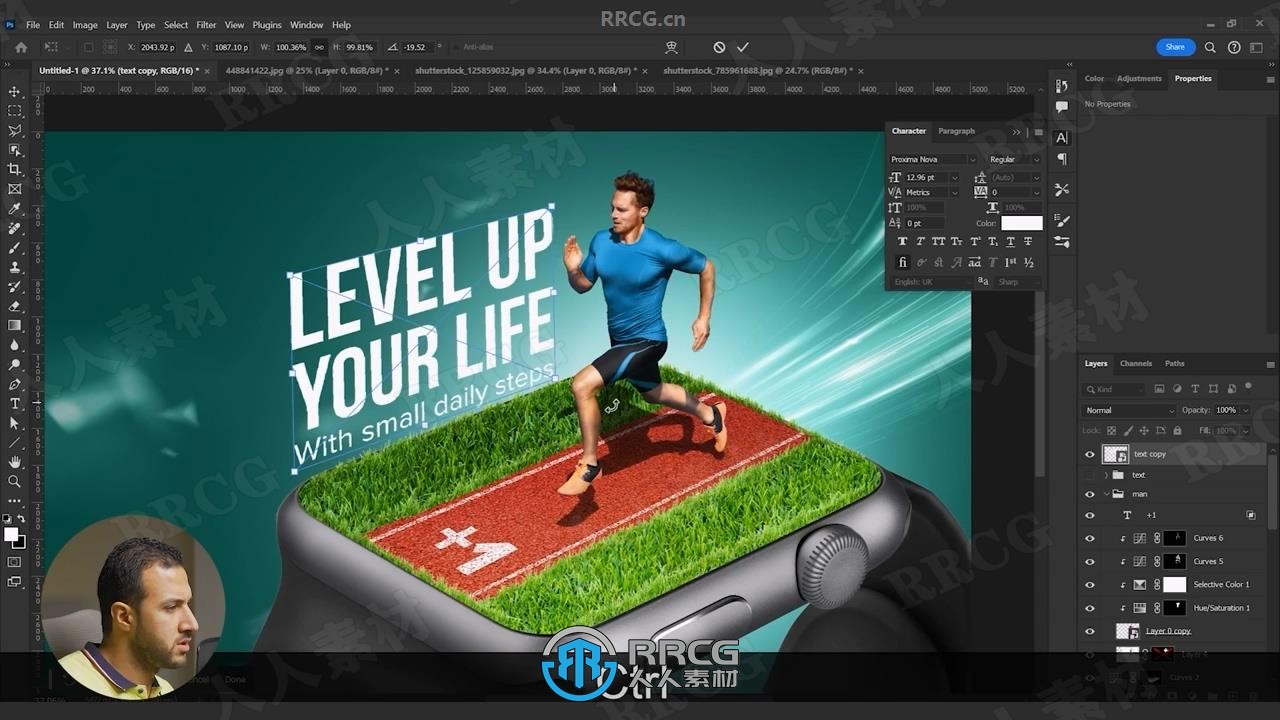Viewport: 1280px width, 720px height.
Task: Select the Hand tool
Action: click(x=15, y=462)
